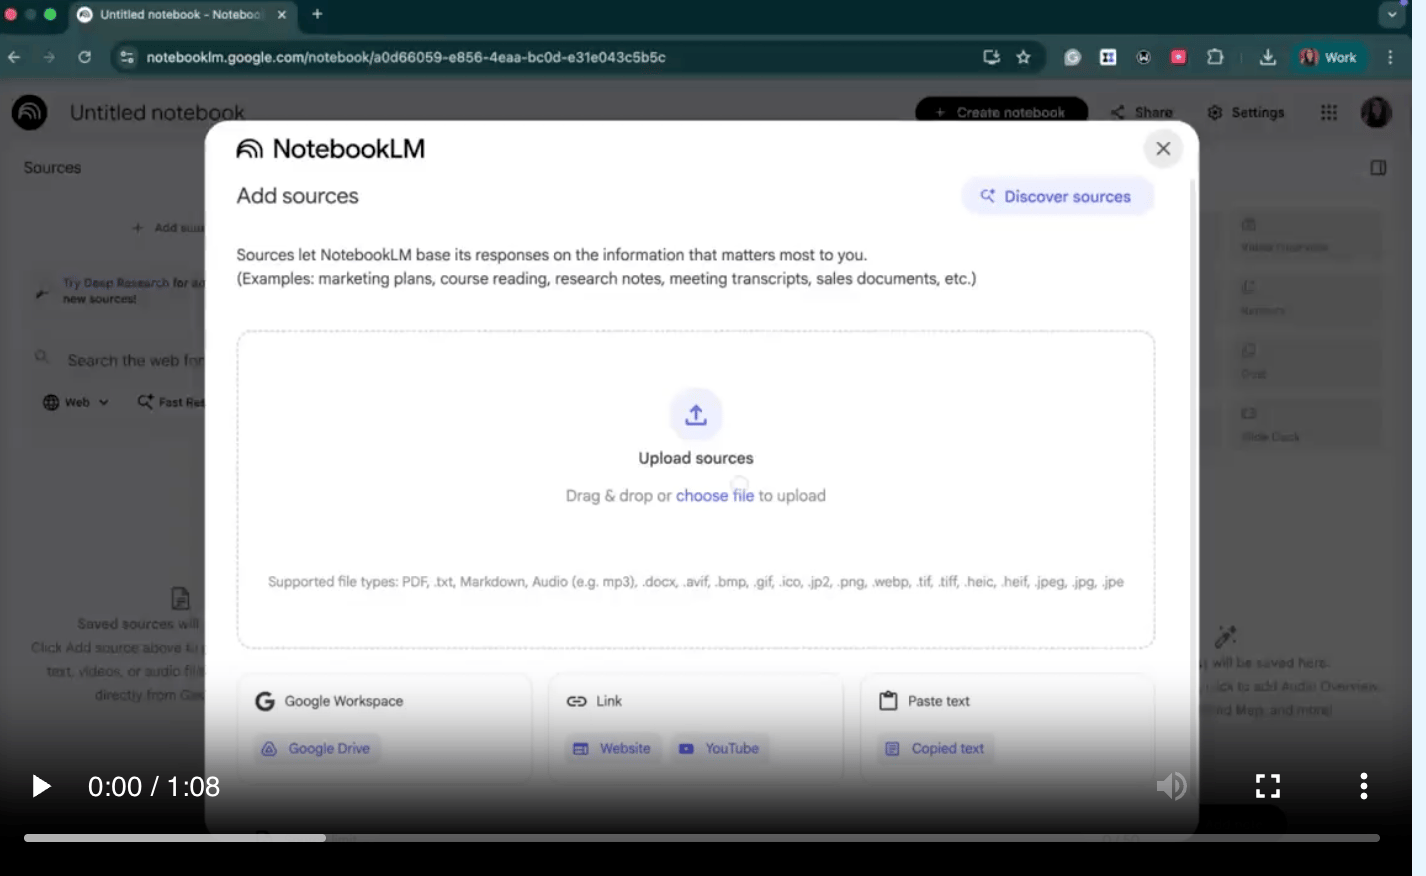Click the Create notebook button

point(1001,111)
